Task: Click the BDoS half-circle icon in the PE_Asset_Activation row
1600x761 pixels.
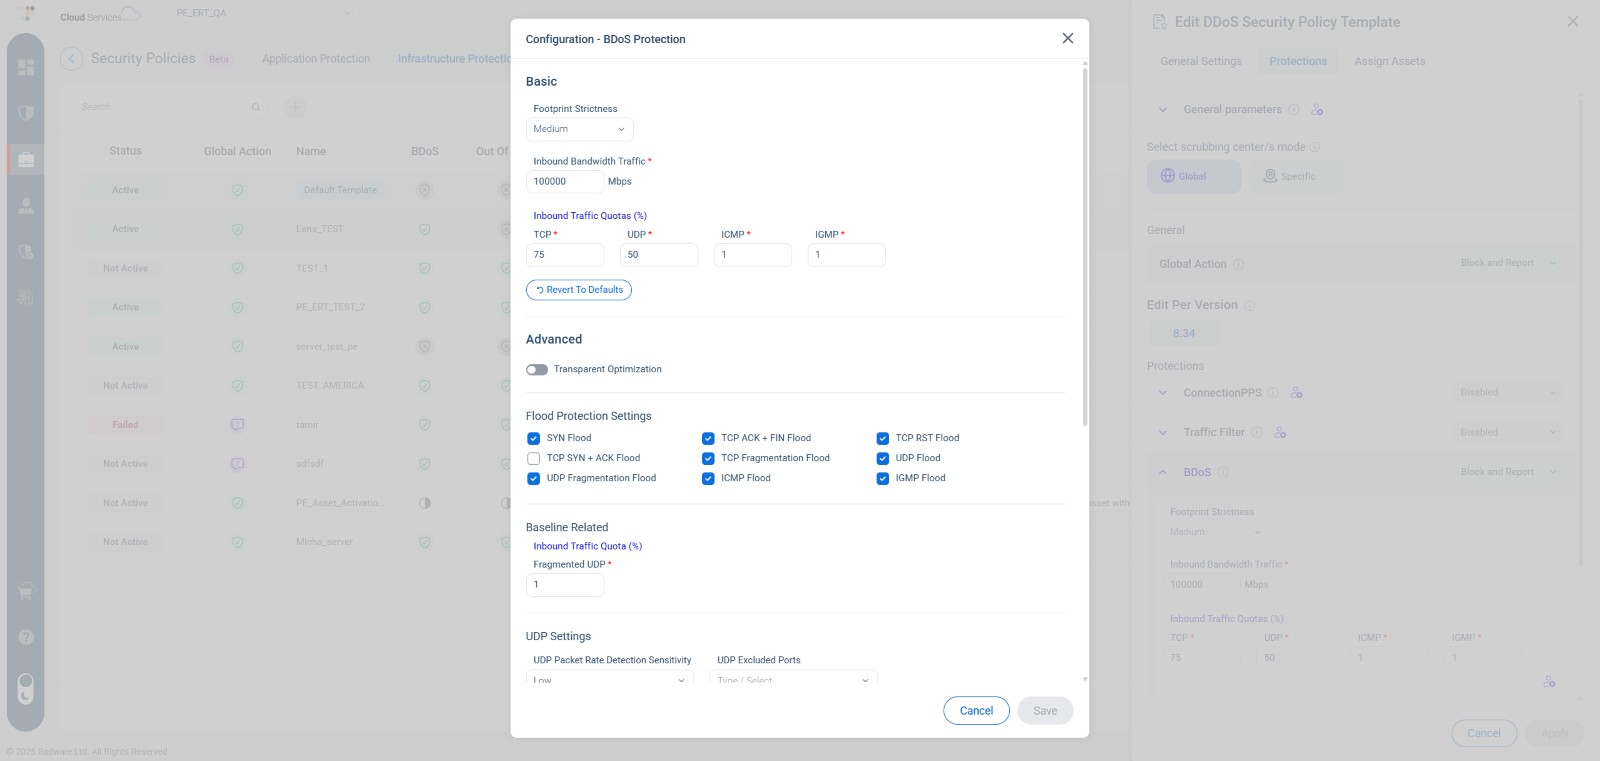Action: [x=424, y=503]
